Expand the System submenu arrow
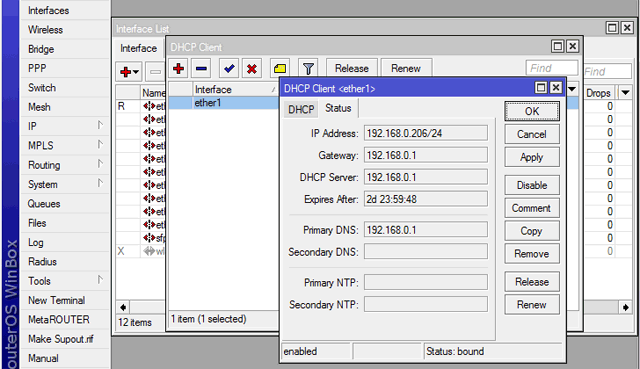The width and height of the screenshot is (640, 369). pos(100,183)
